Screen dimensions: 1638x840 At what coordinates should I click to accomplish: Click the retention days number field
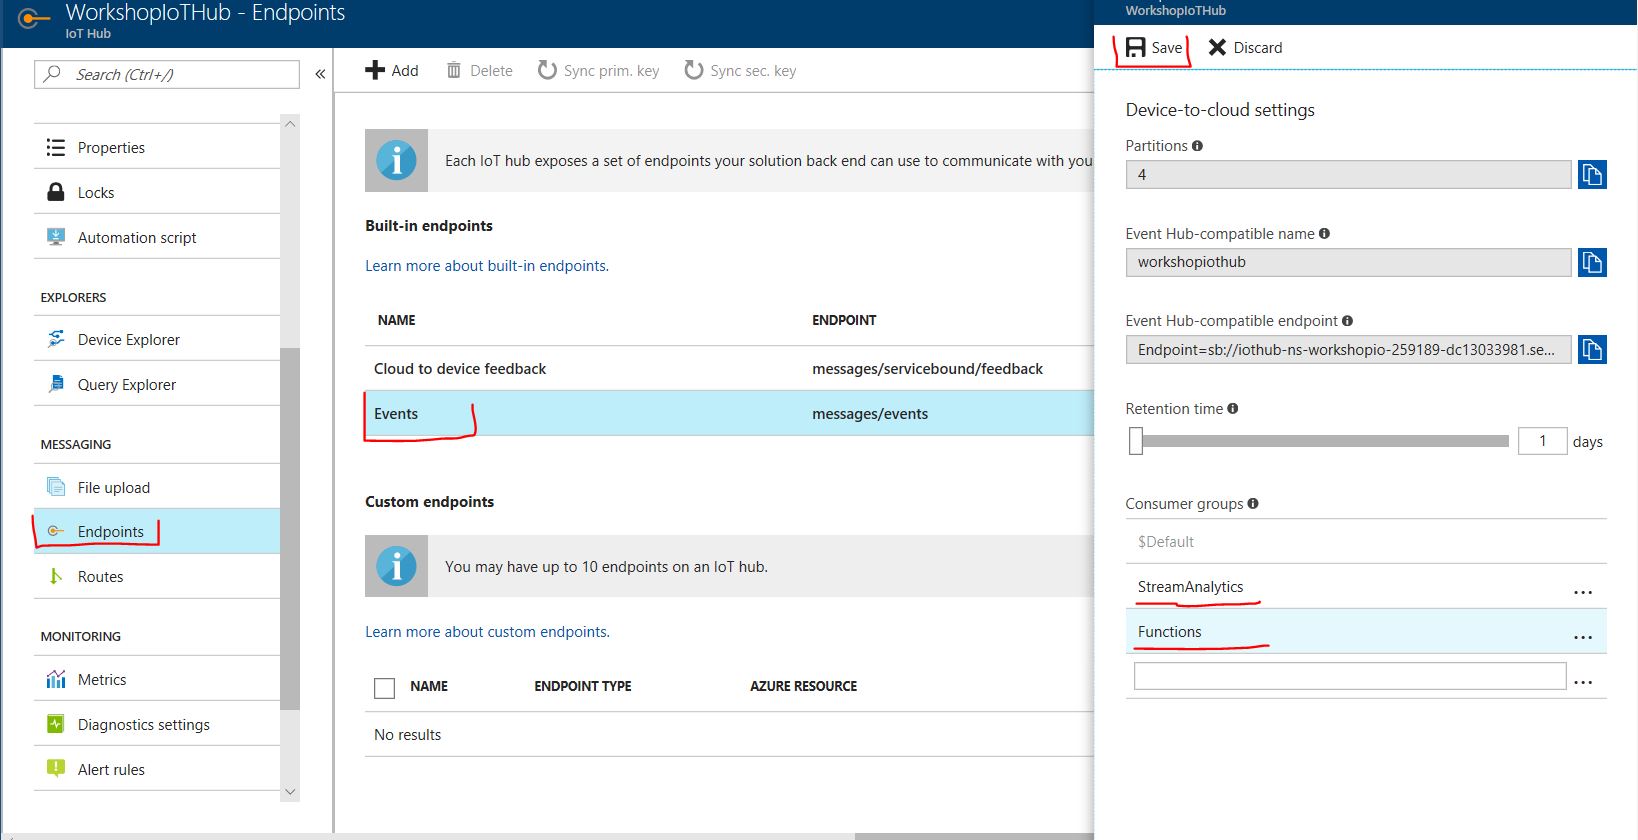(x=1542, y=441)
